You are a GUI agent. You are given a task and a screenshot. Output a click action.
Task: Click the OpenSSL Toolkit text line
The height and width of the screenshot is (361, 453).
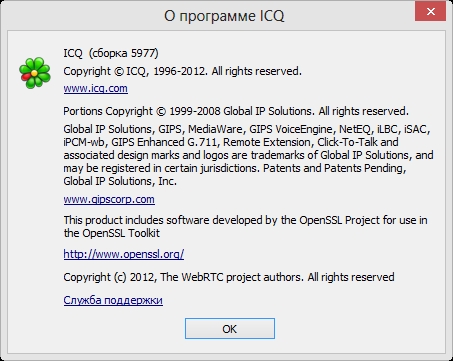pyautogui.click(x=112, y=233)
